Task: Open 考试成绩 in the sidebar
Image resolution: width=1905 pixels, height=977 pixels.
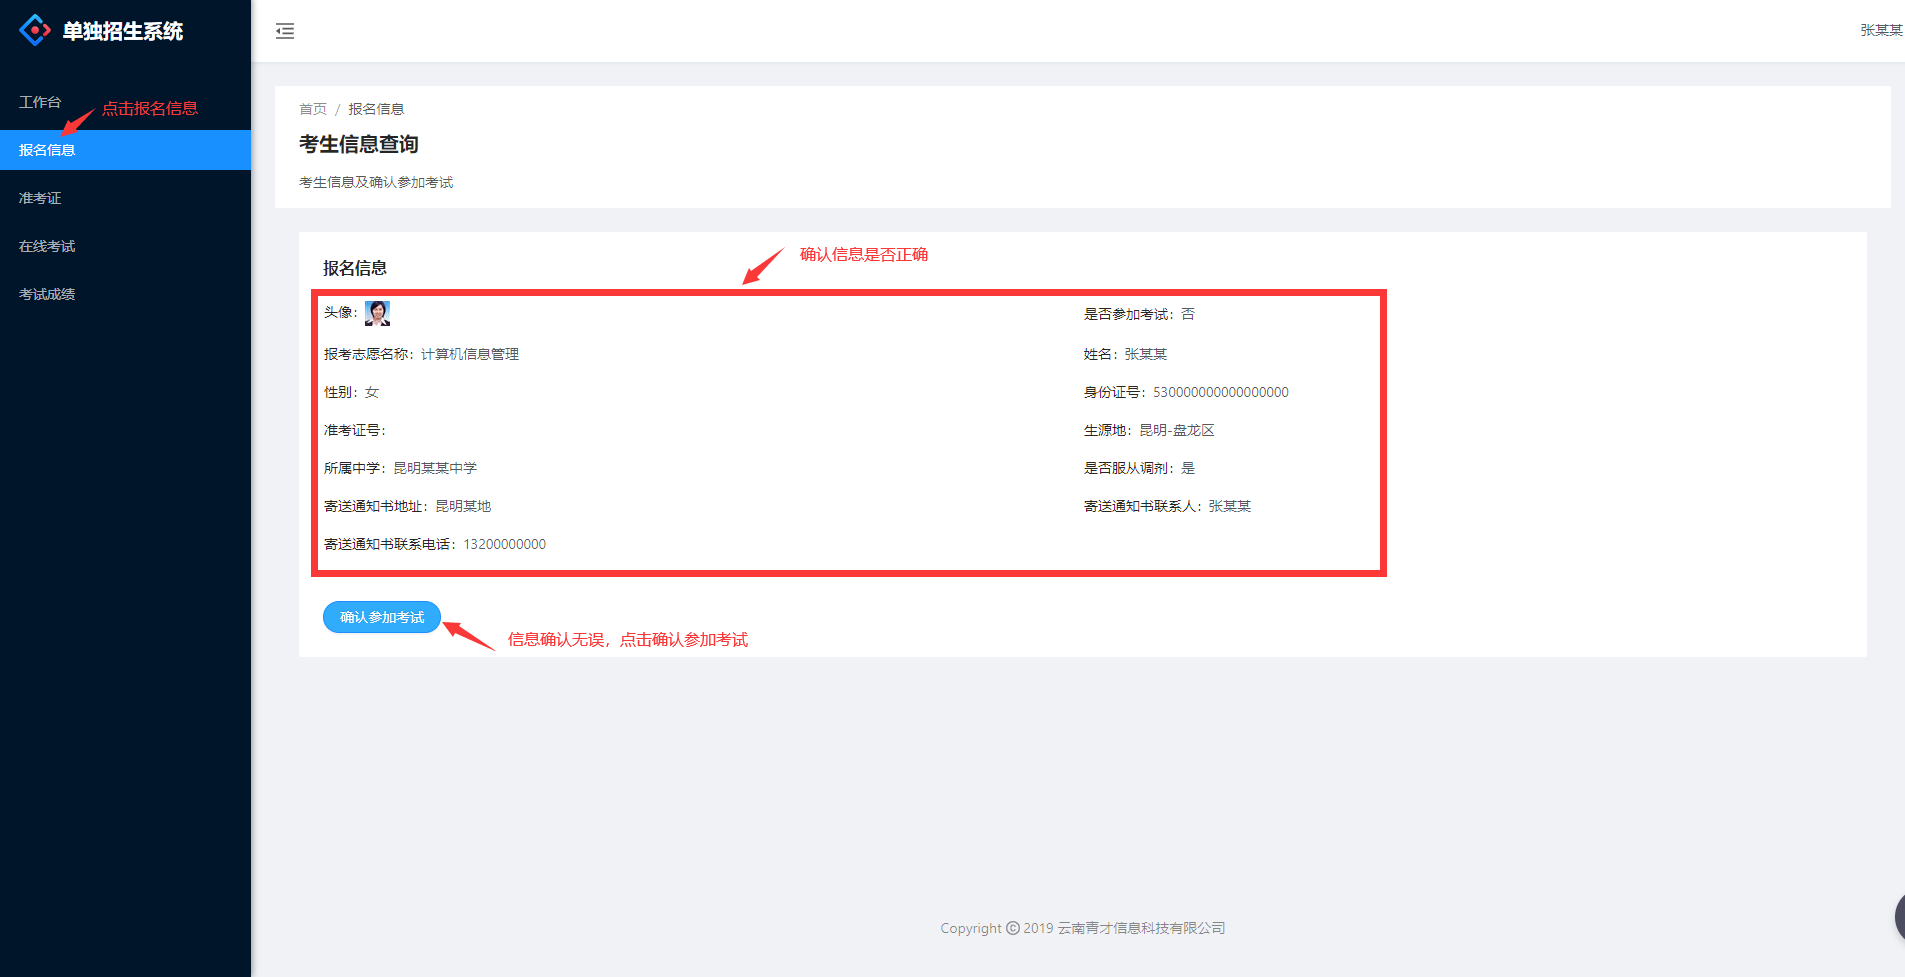Action: coord(47,294)
